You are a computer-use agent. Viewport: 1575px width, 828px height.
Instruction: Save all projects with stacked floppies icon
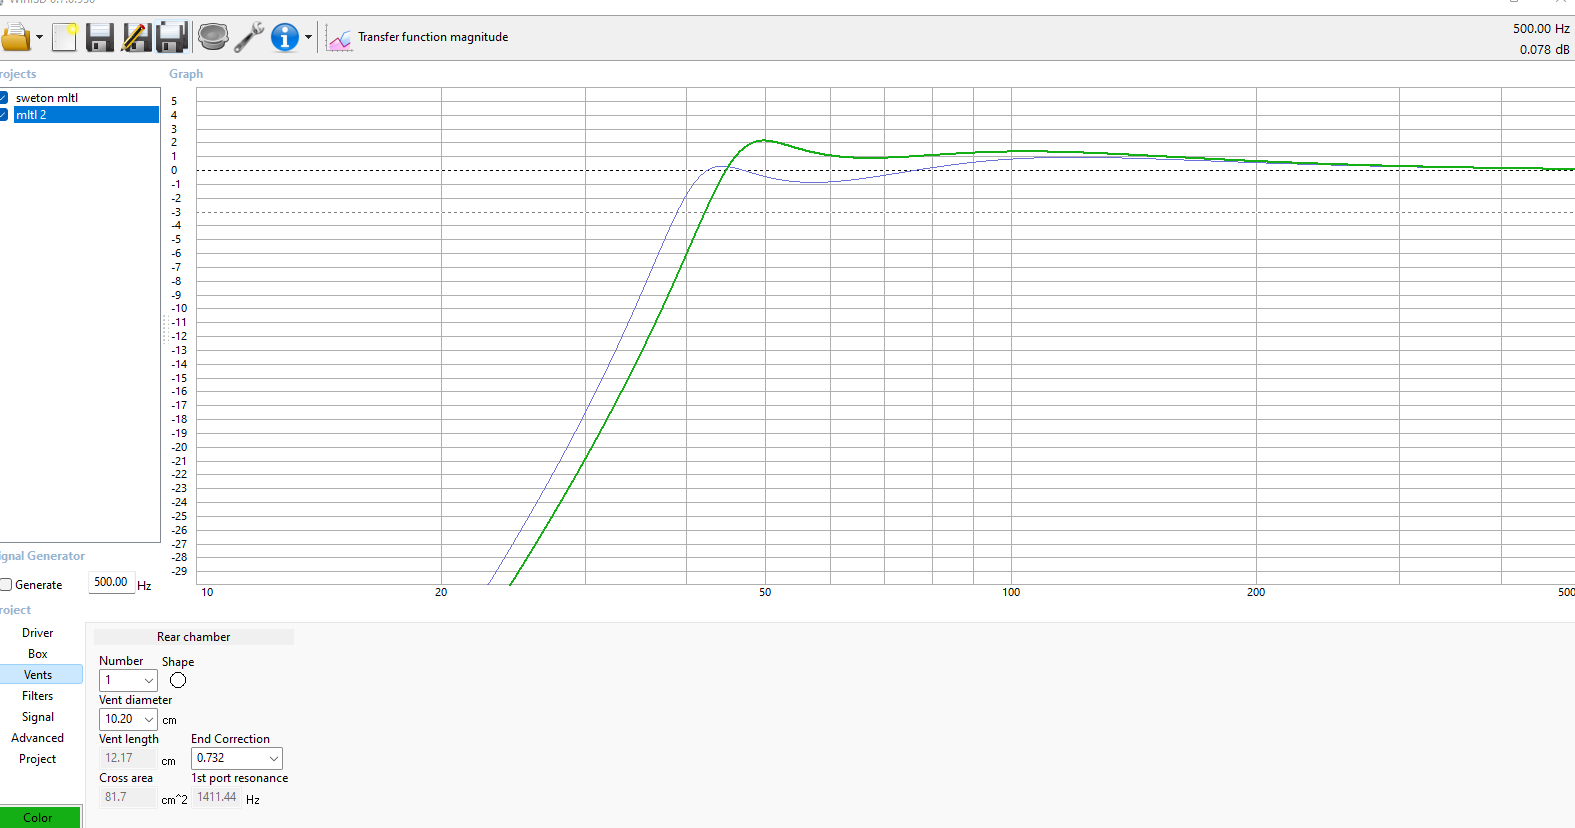click(x=172, y=37)
